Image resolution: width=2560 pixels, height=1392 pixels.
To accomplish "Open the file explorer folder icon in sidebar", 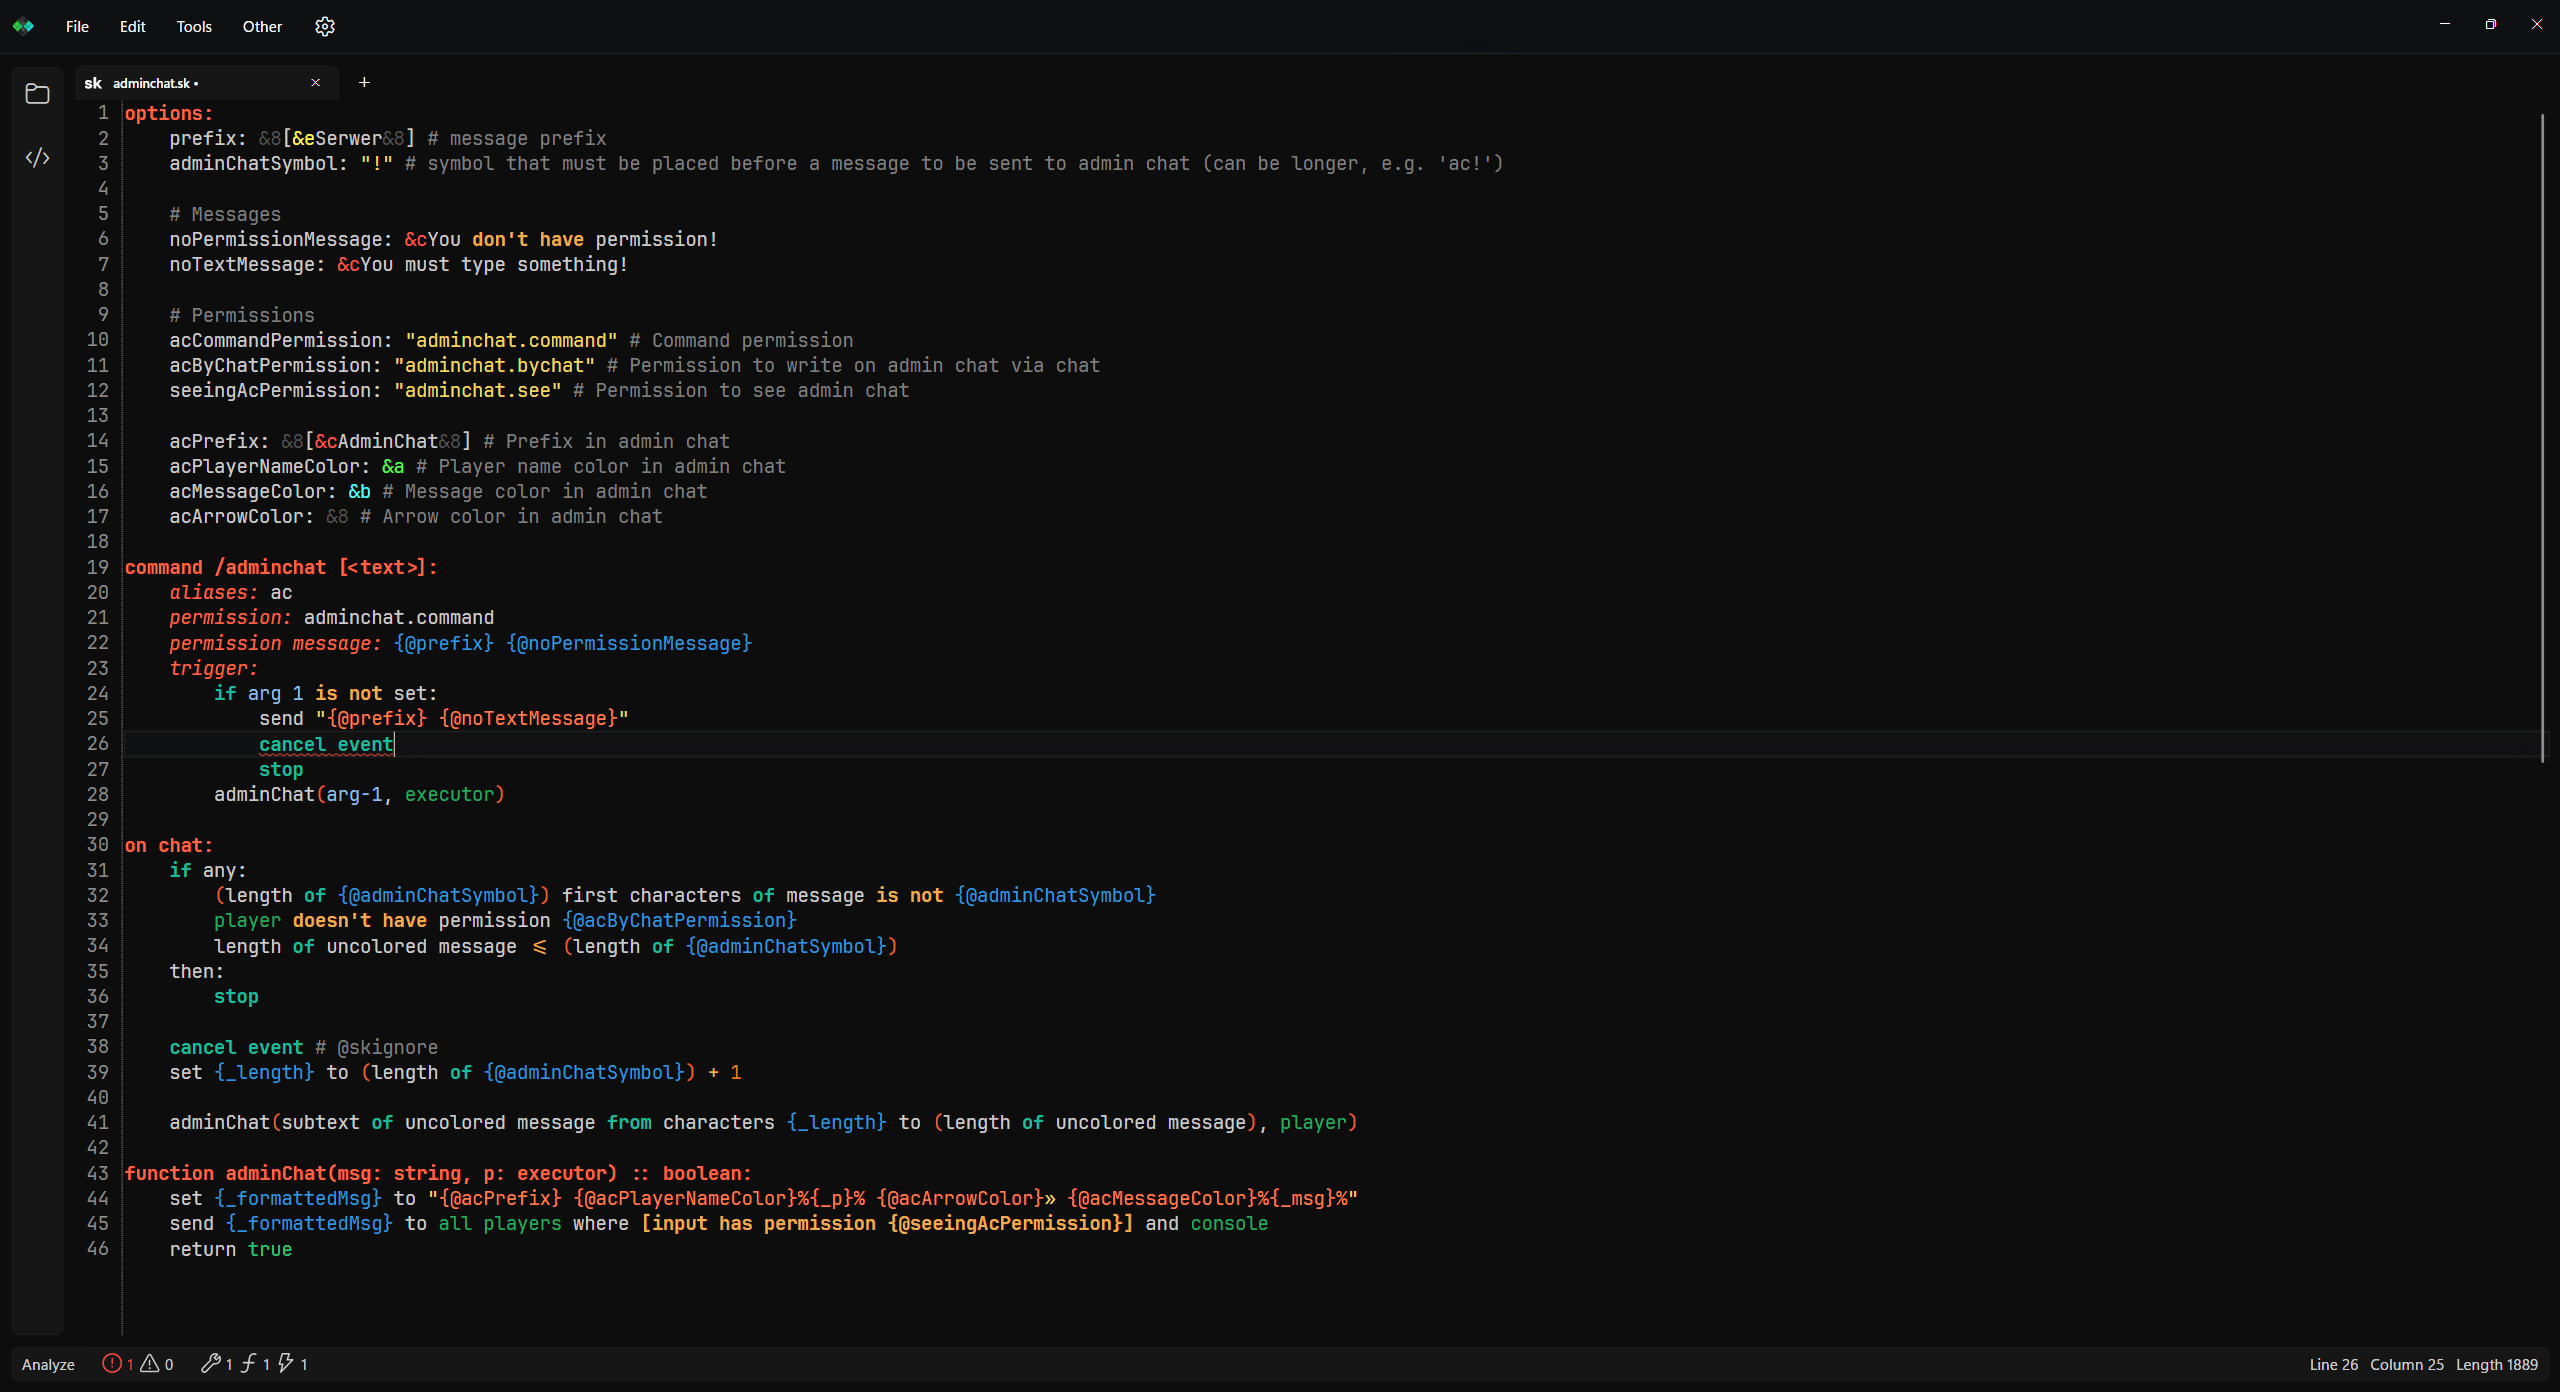I will point(37,94).
